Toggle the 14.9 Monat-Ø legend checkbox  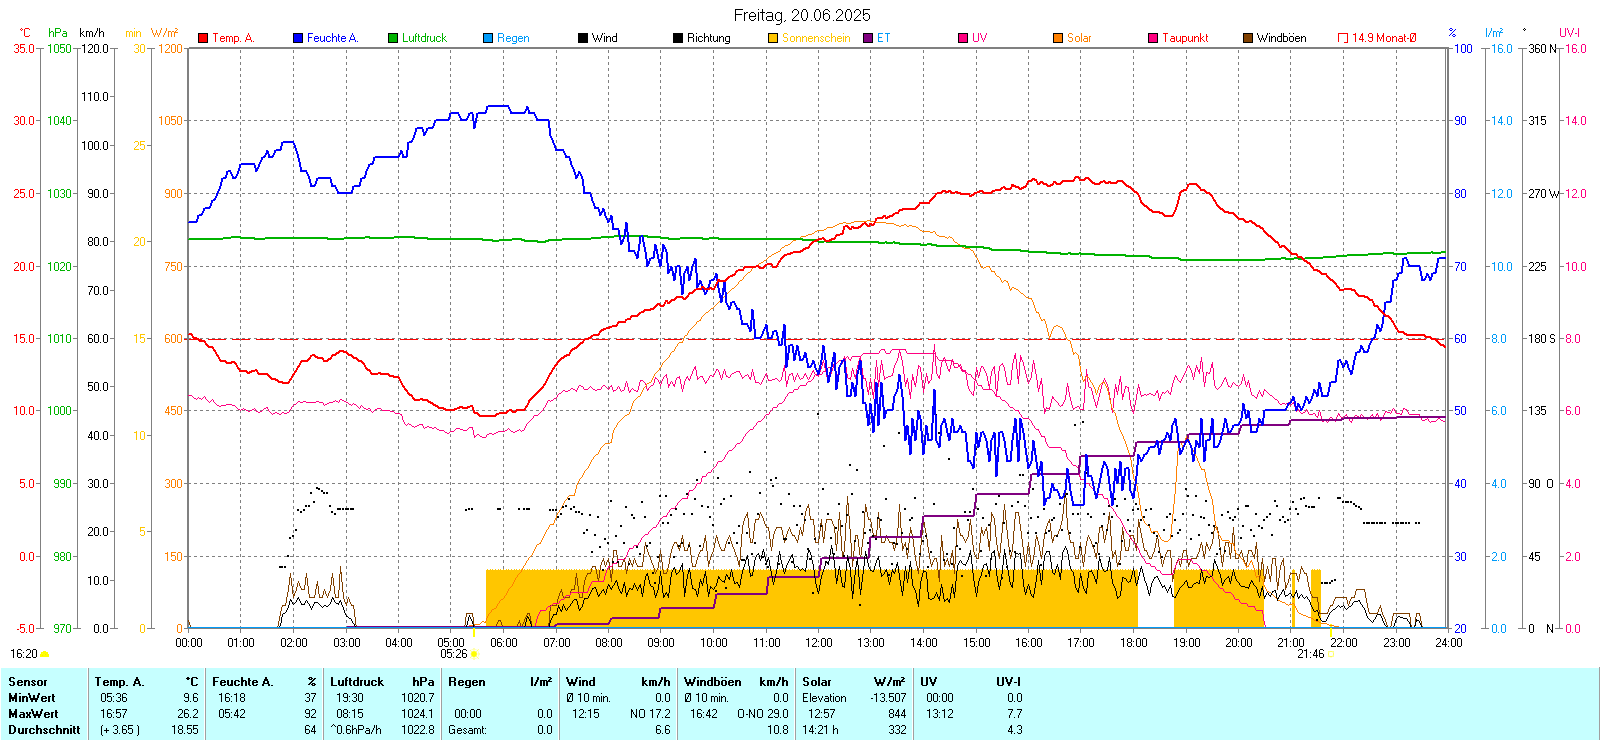click(x=1343, y=38)
